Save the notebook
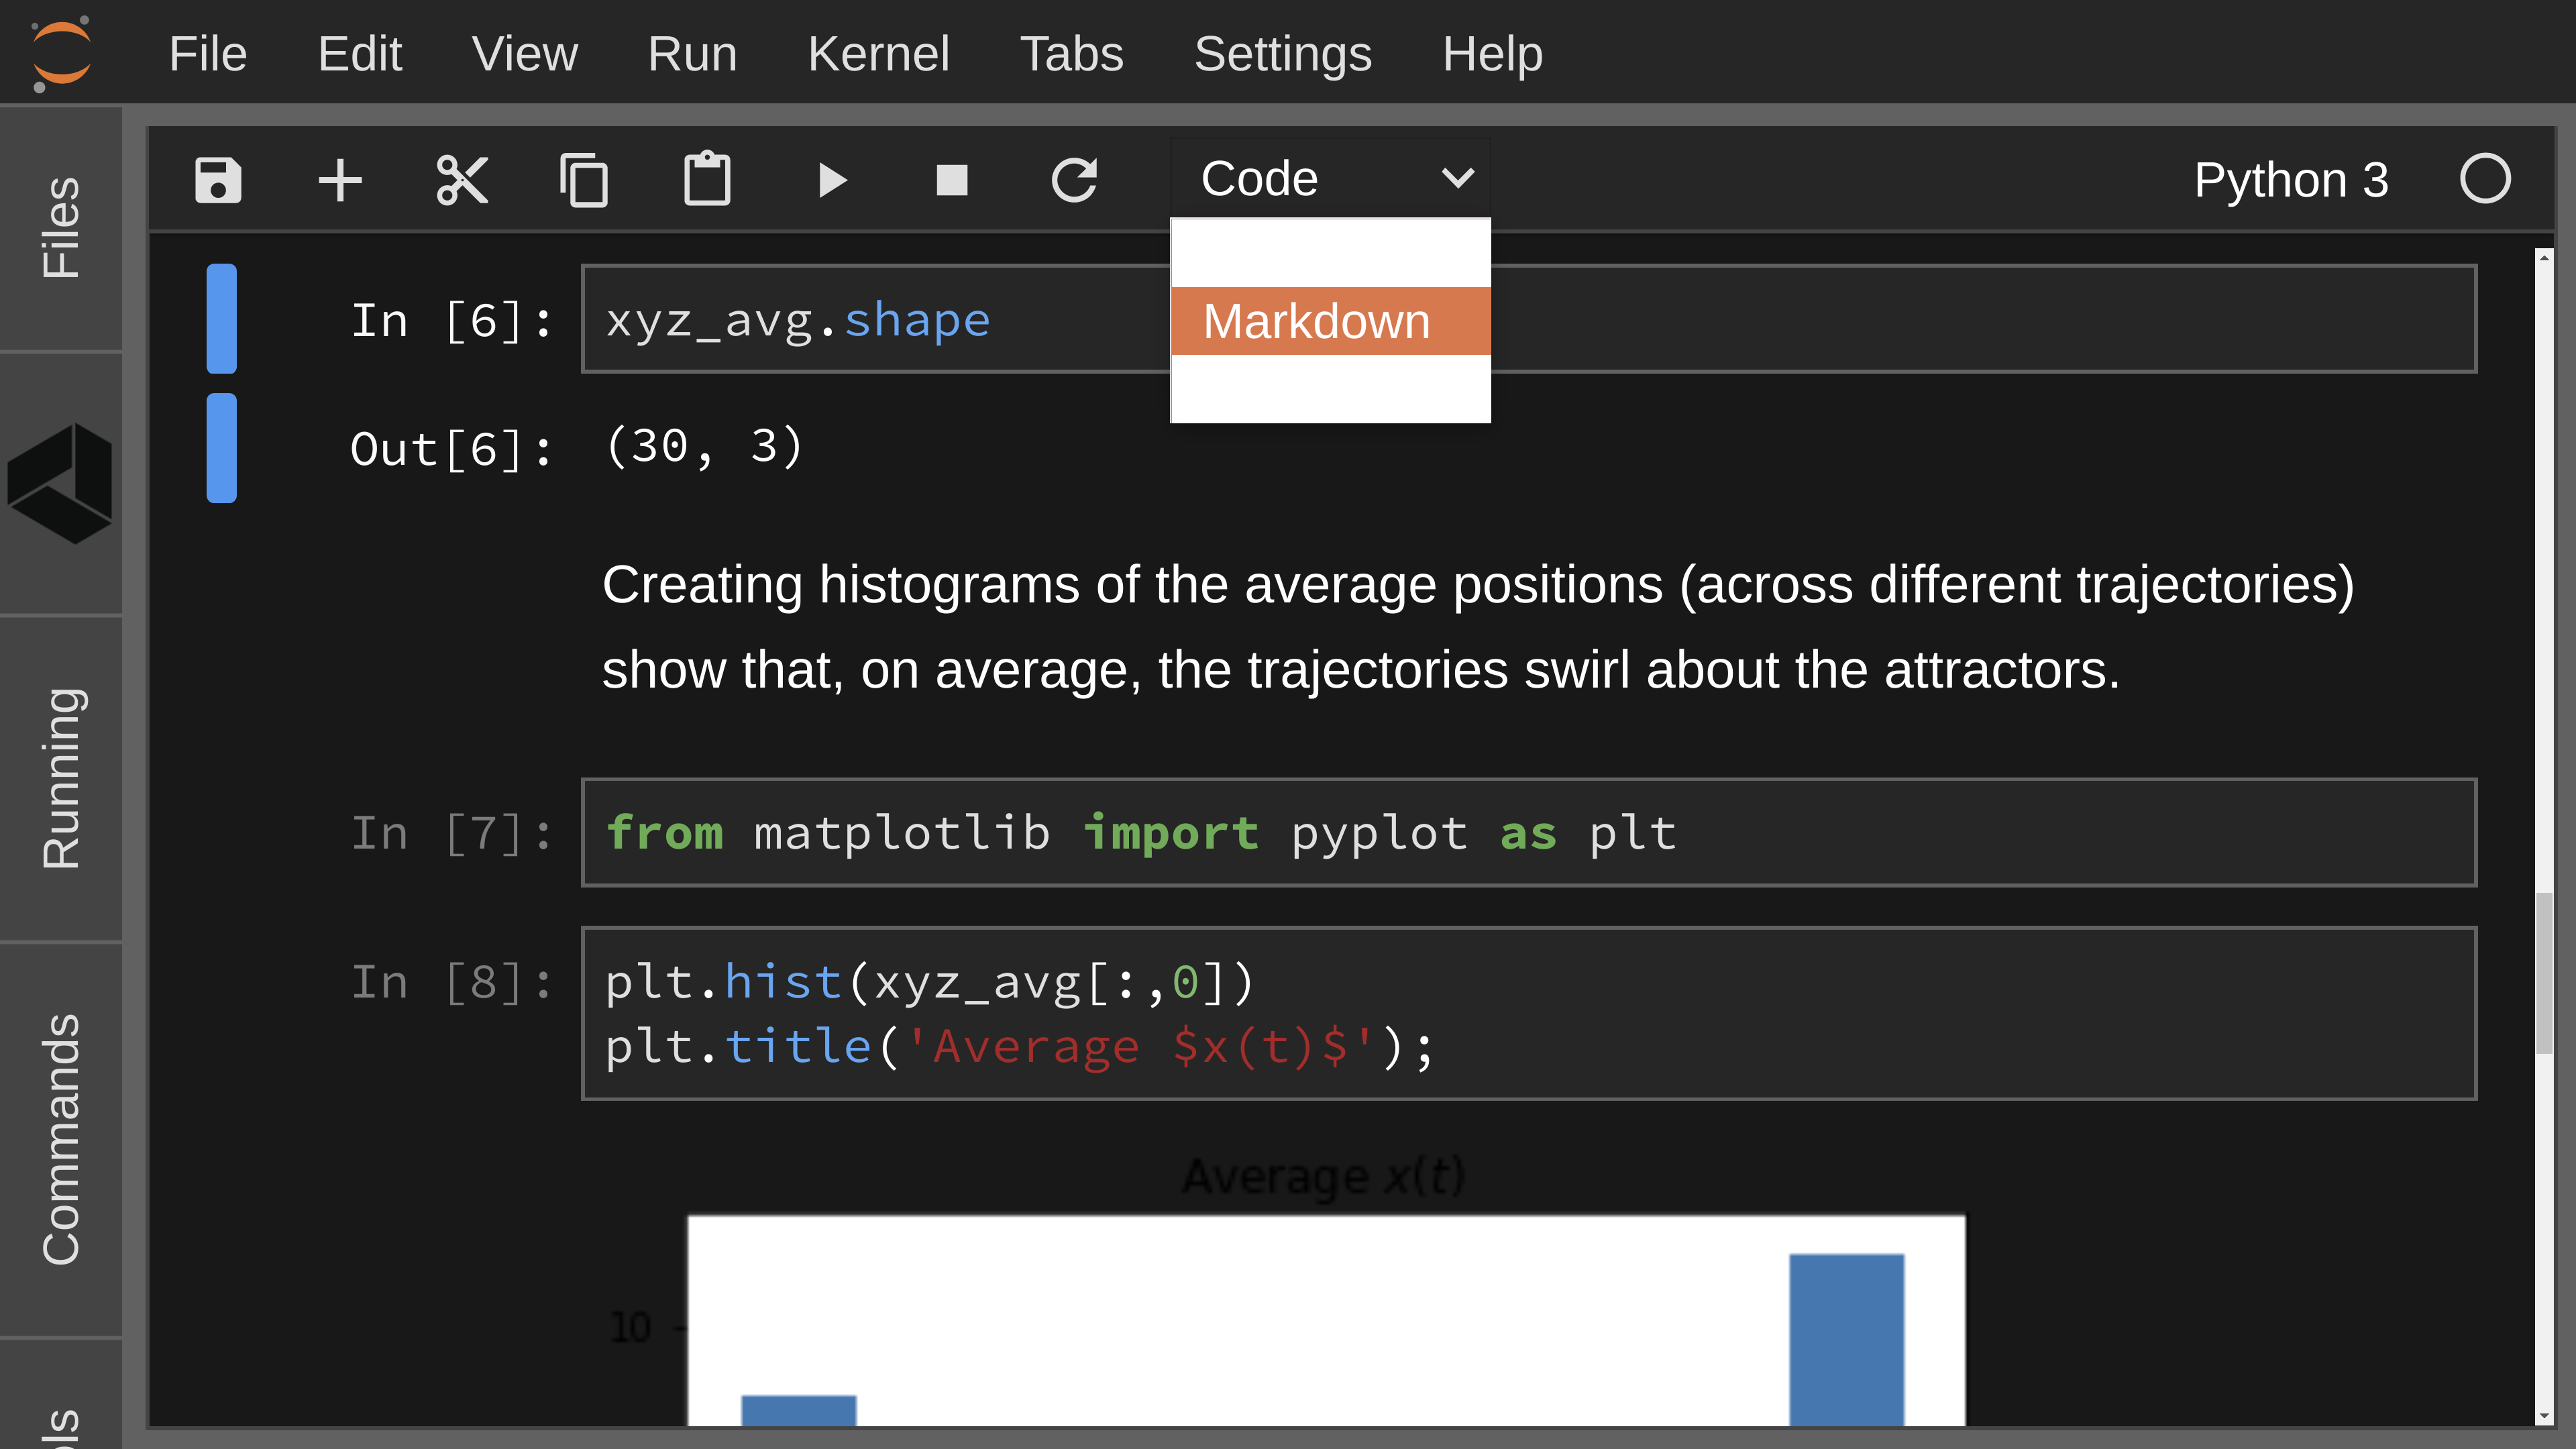This screenshot has width=2576, height=1449. click(x=218, y=179)
